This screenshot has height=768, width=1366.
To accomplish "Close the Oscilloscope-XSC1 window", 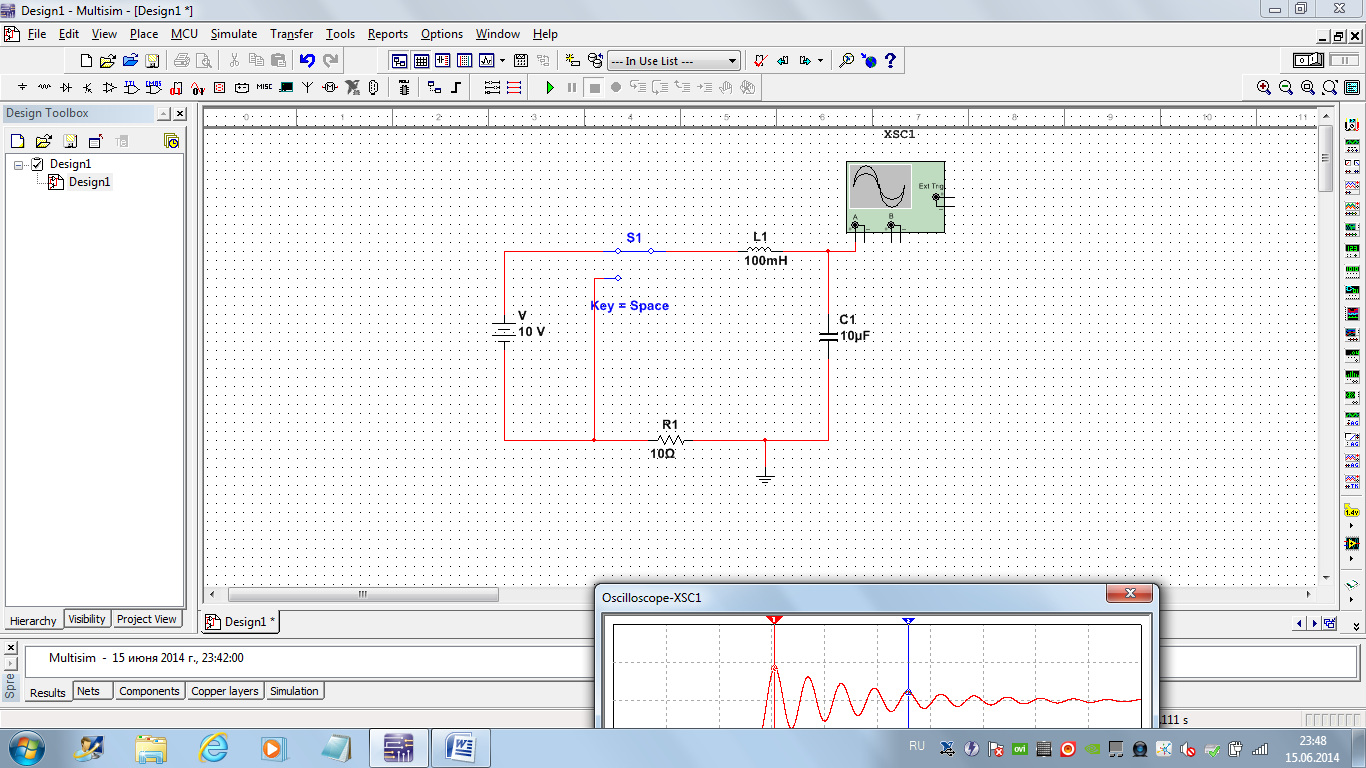I will (1130, 594).
